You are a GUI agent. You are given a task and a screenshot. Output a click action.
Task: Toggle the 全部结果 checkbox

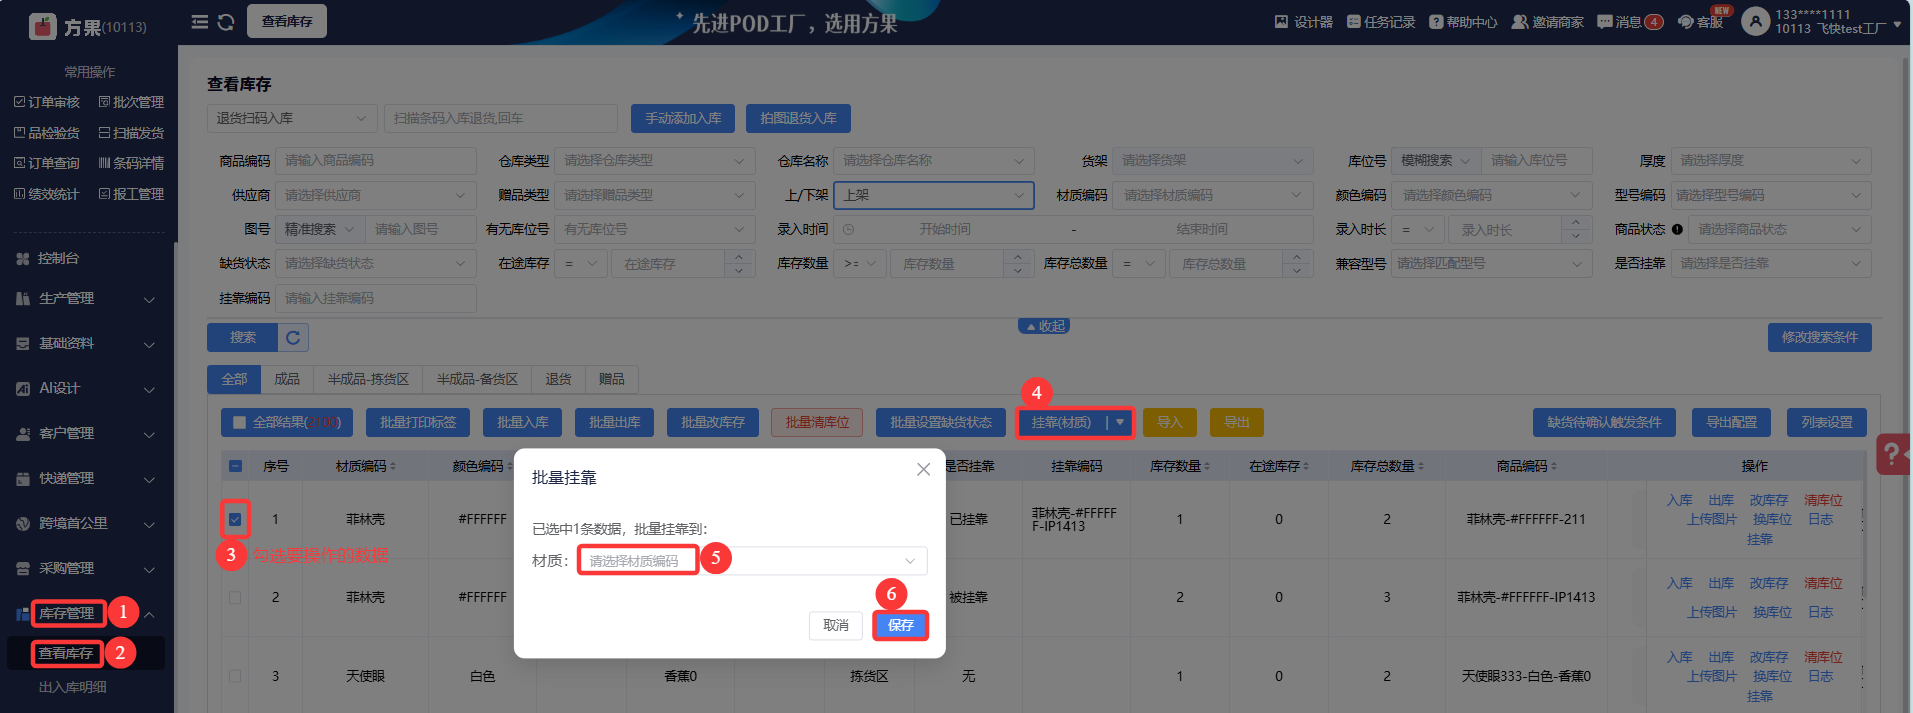pyautogui.click(x=239, y=422)
